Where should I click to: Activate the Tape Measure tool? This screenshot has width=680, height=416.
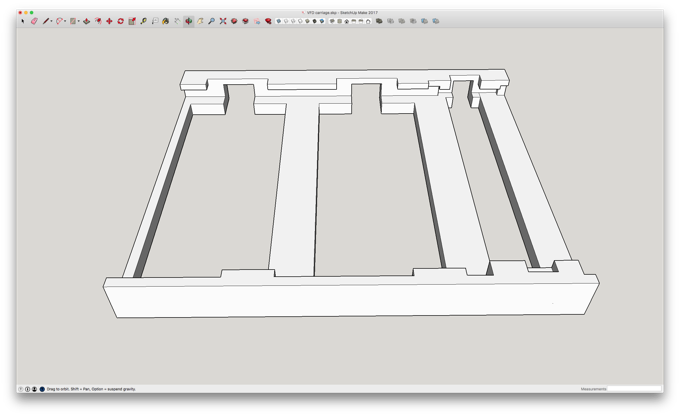click(x=144, y=21)
